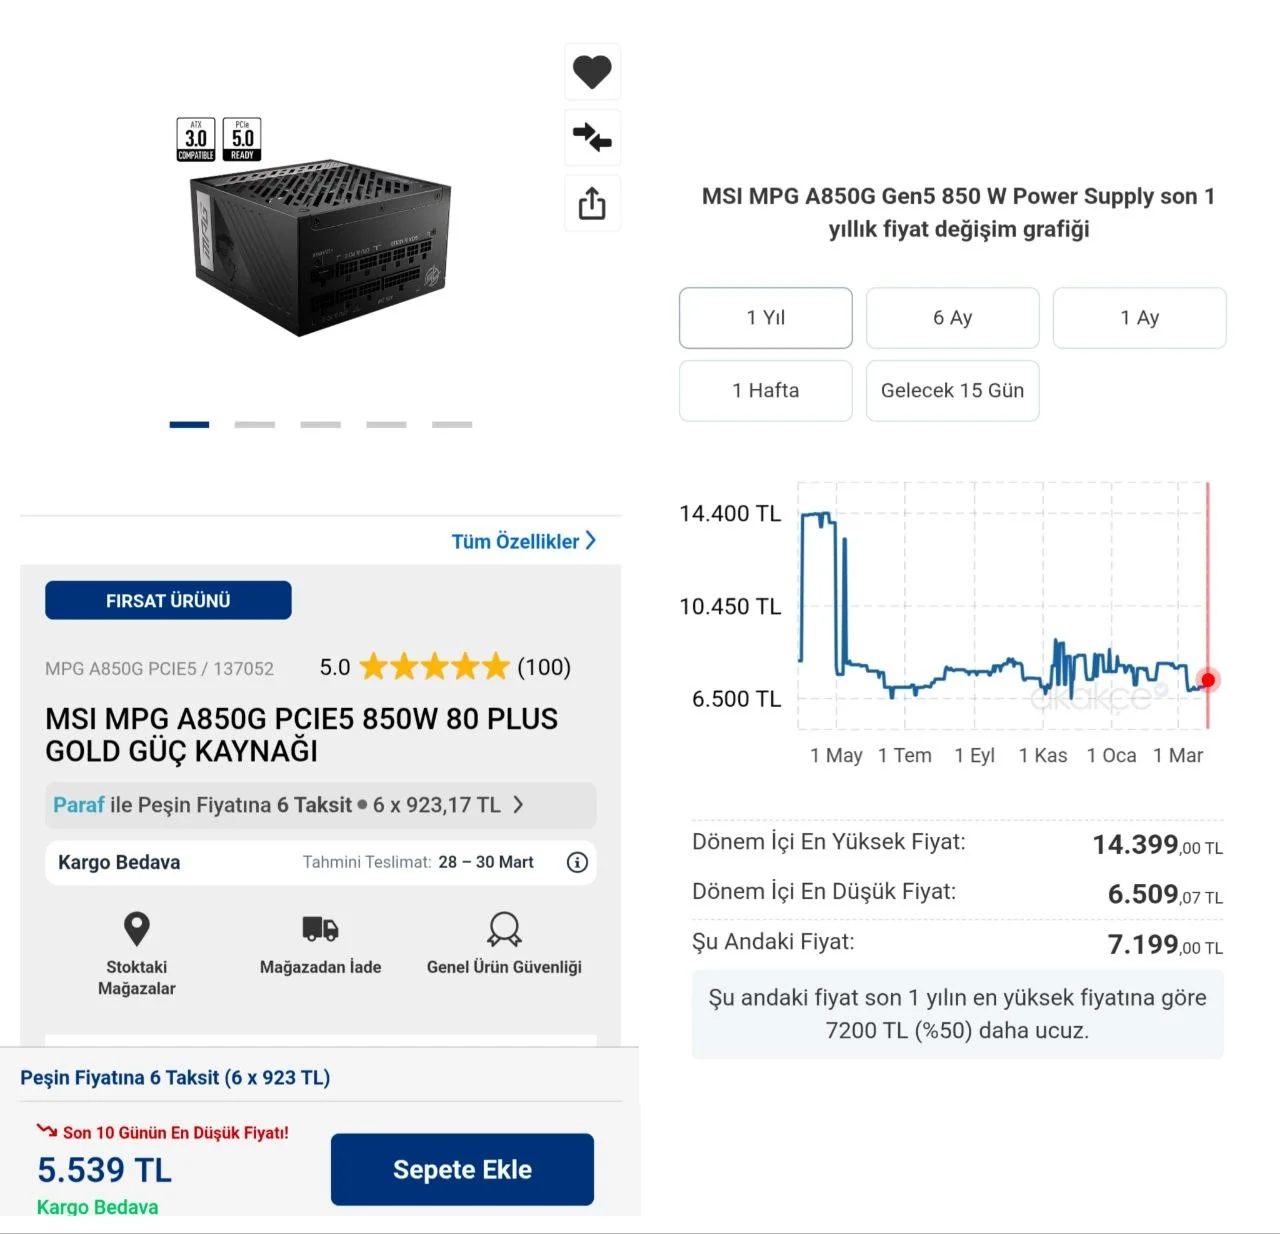Expand Paraf installment options chevron
The width and height of the screenshot is (1280, 1234).
518,805
